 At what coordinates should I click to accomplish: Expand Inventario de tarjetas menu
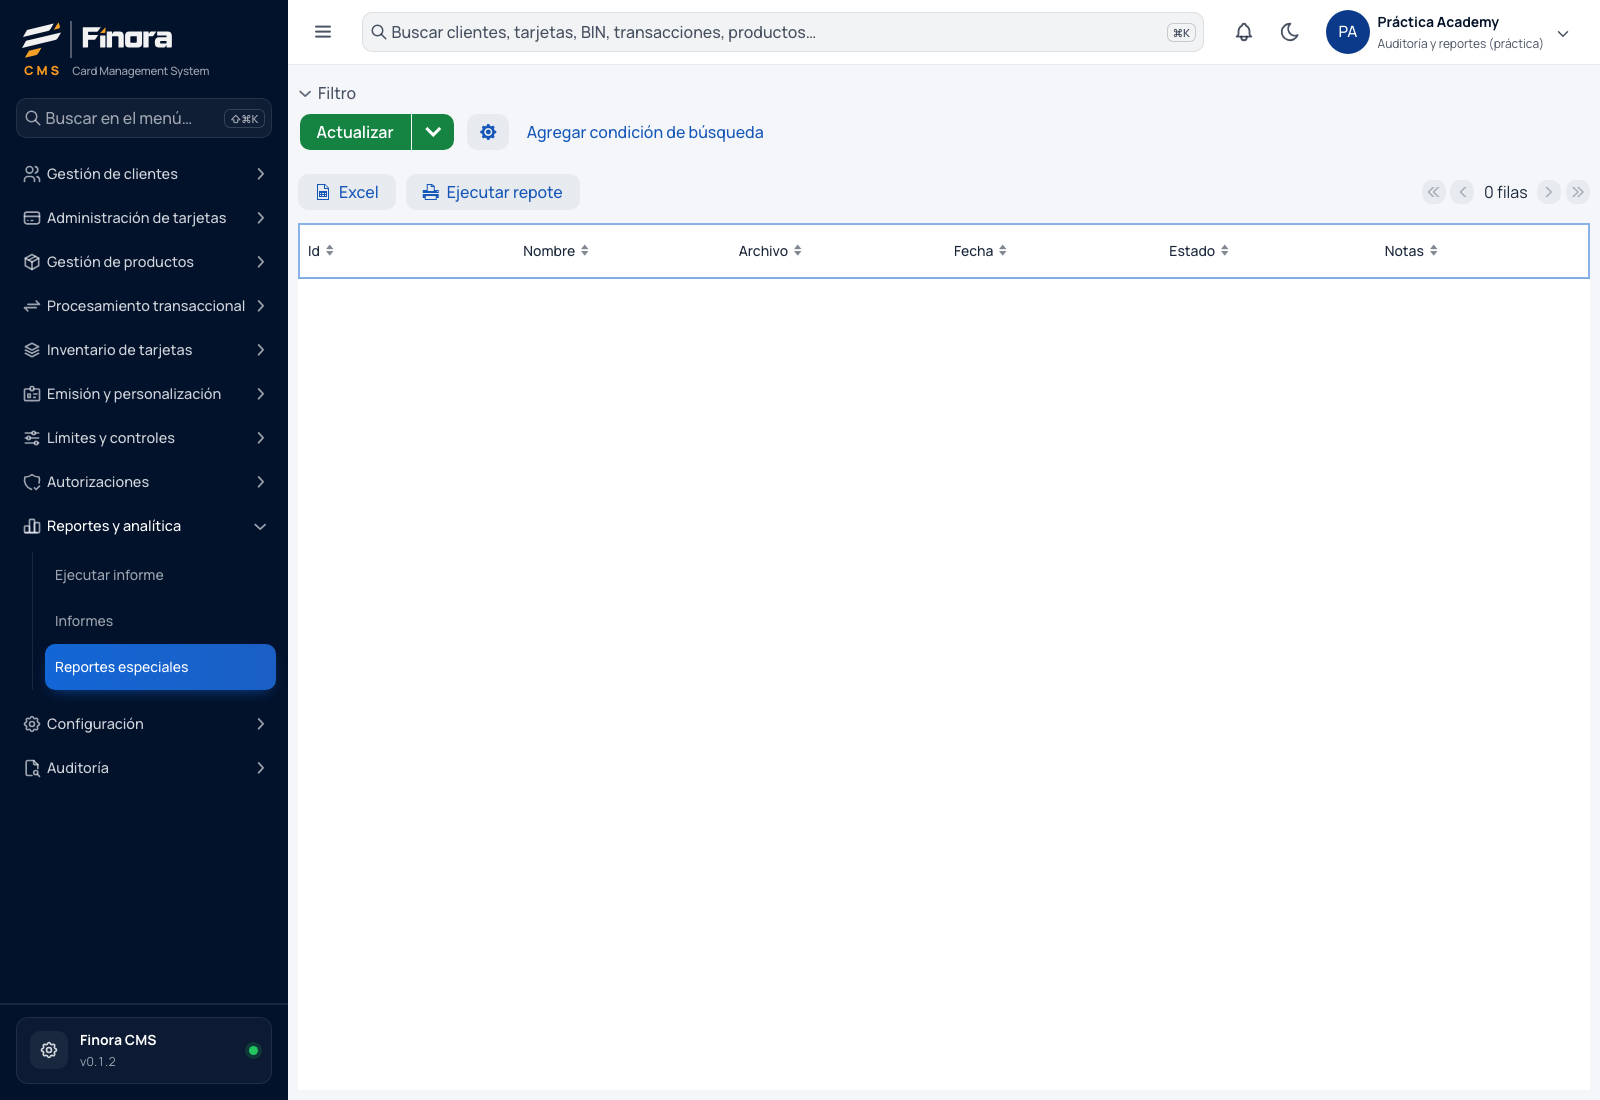click(144, 350)
